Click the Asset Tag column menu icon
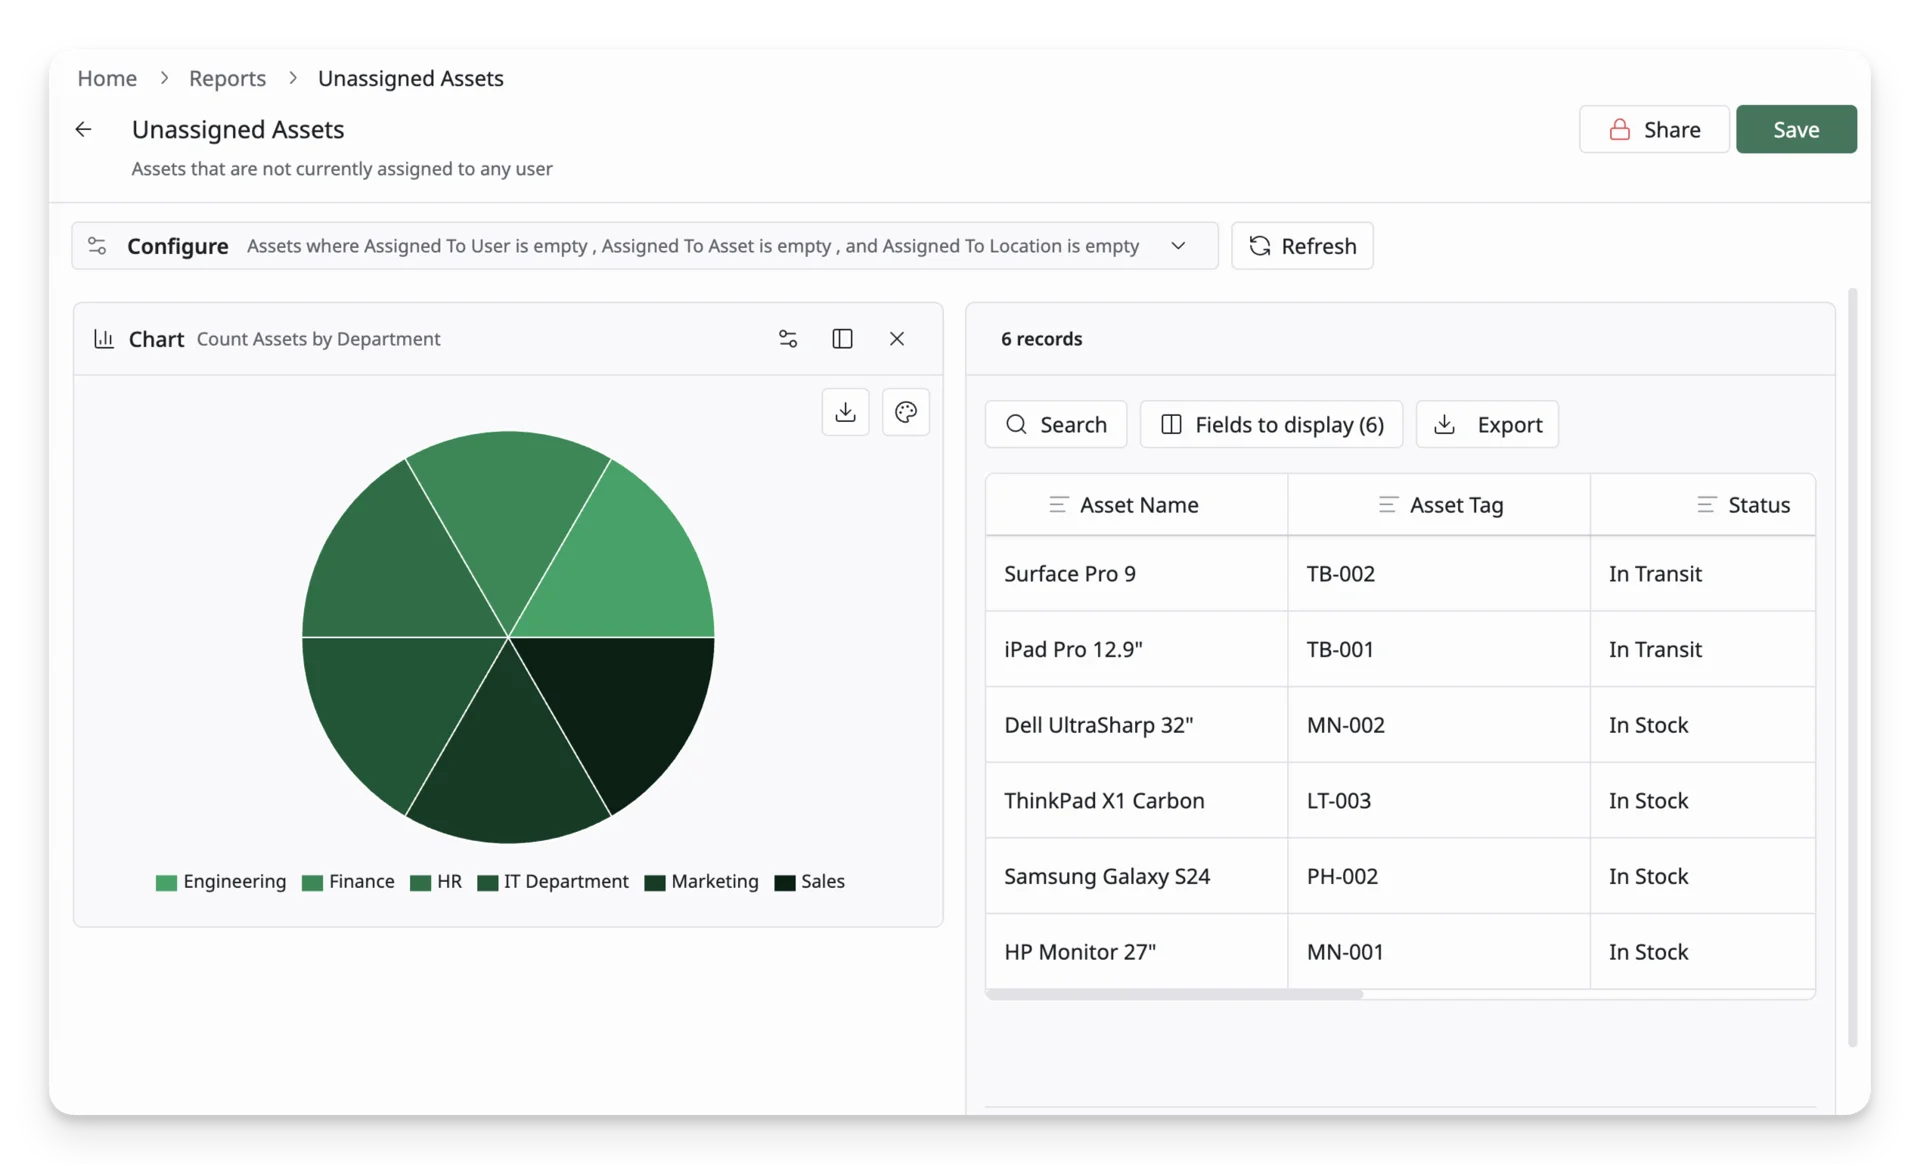1920x1164 pixels. (1388, 505)
